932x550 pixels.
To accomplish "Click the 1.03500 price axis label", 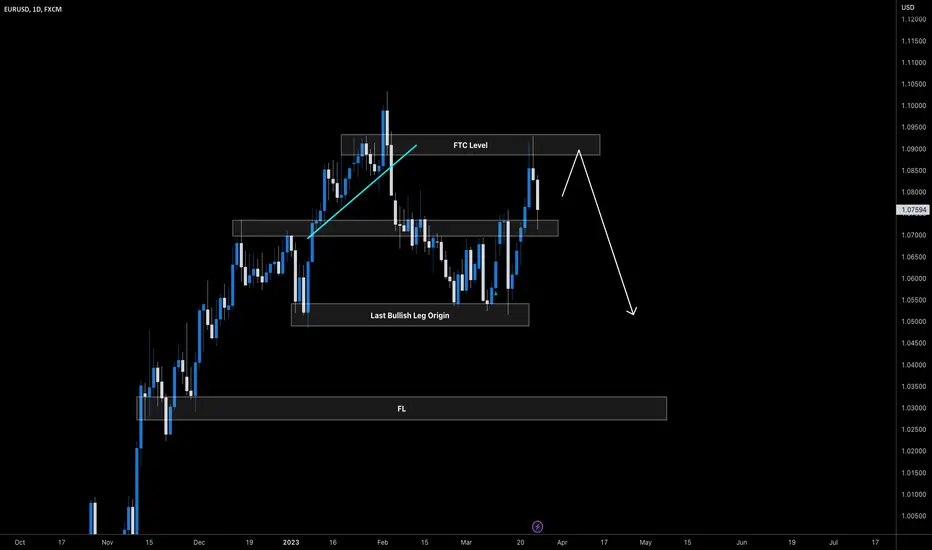I will pos(914,386).
